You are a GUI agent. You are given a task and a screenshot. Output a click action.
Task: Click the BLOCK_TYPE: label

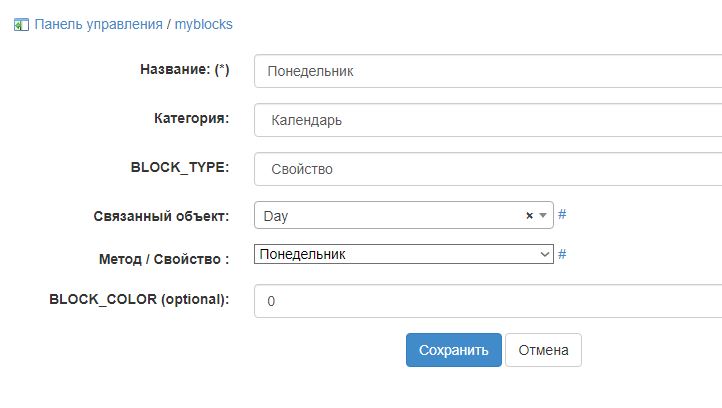(180, 167)
